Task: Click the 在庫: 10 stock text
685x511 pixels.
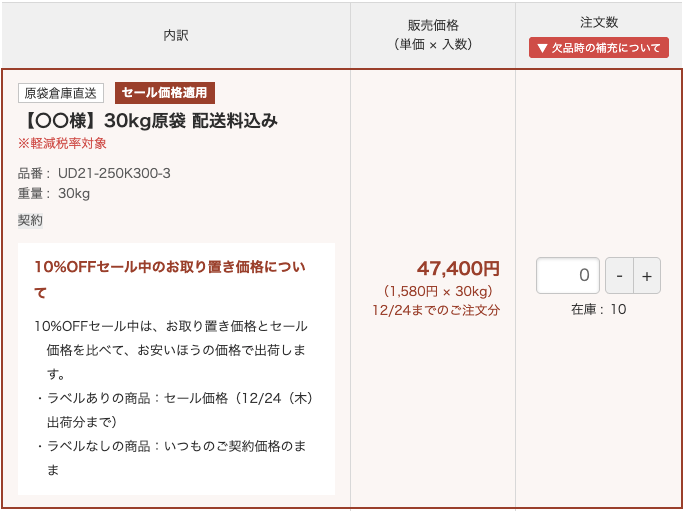Action: (599, 309)
